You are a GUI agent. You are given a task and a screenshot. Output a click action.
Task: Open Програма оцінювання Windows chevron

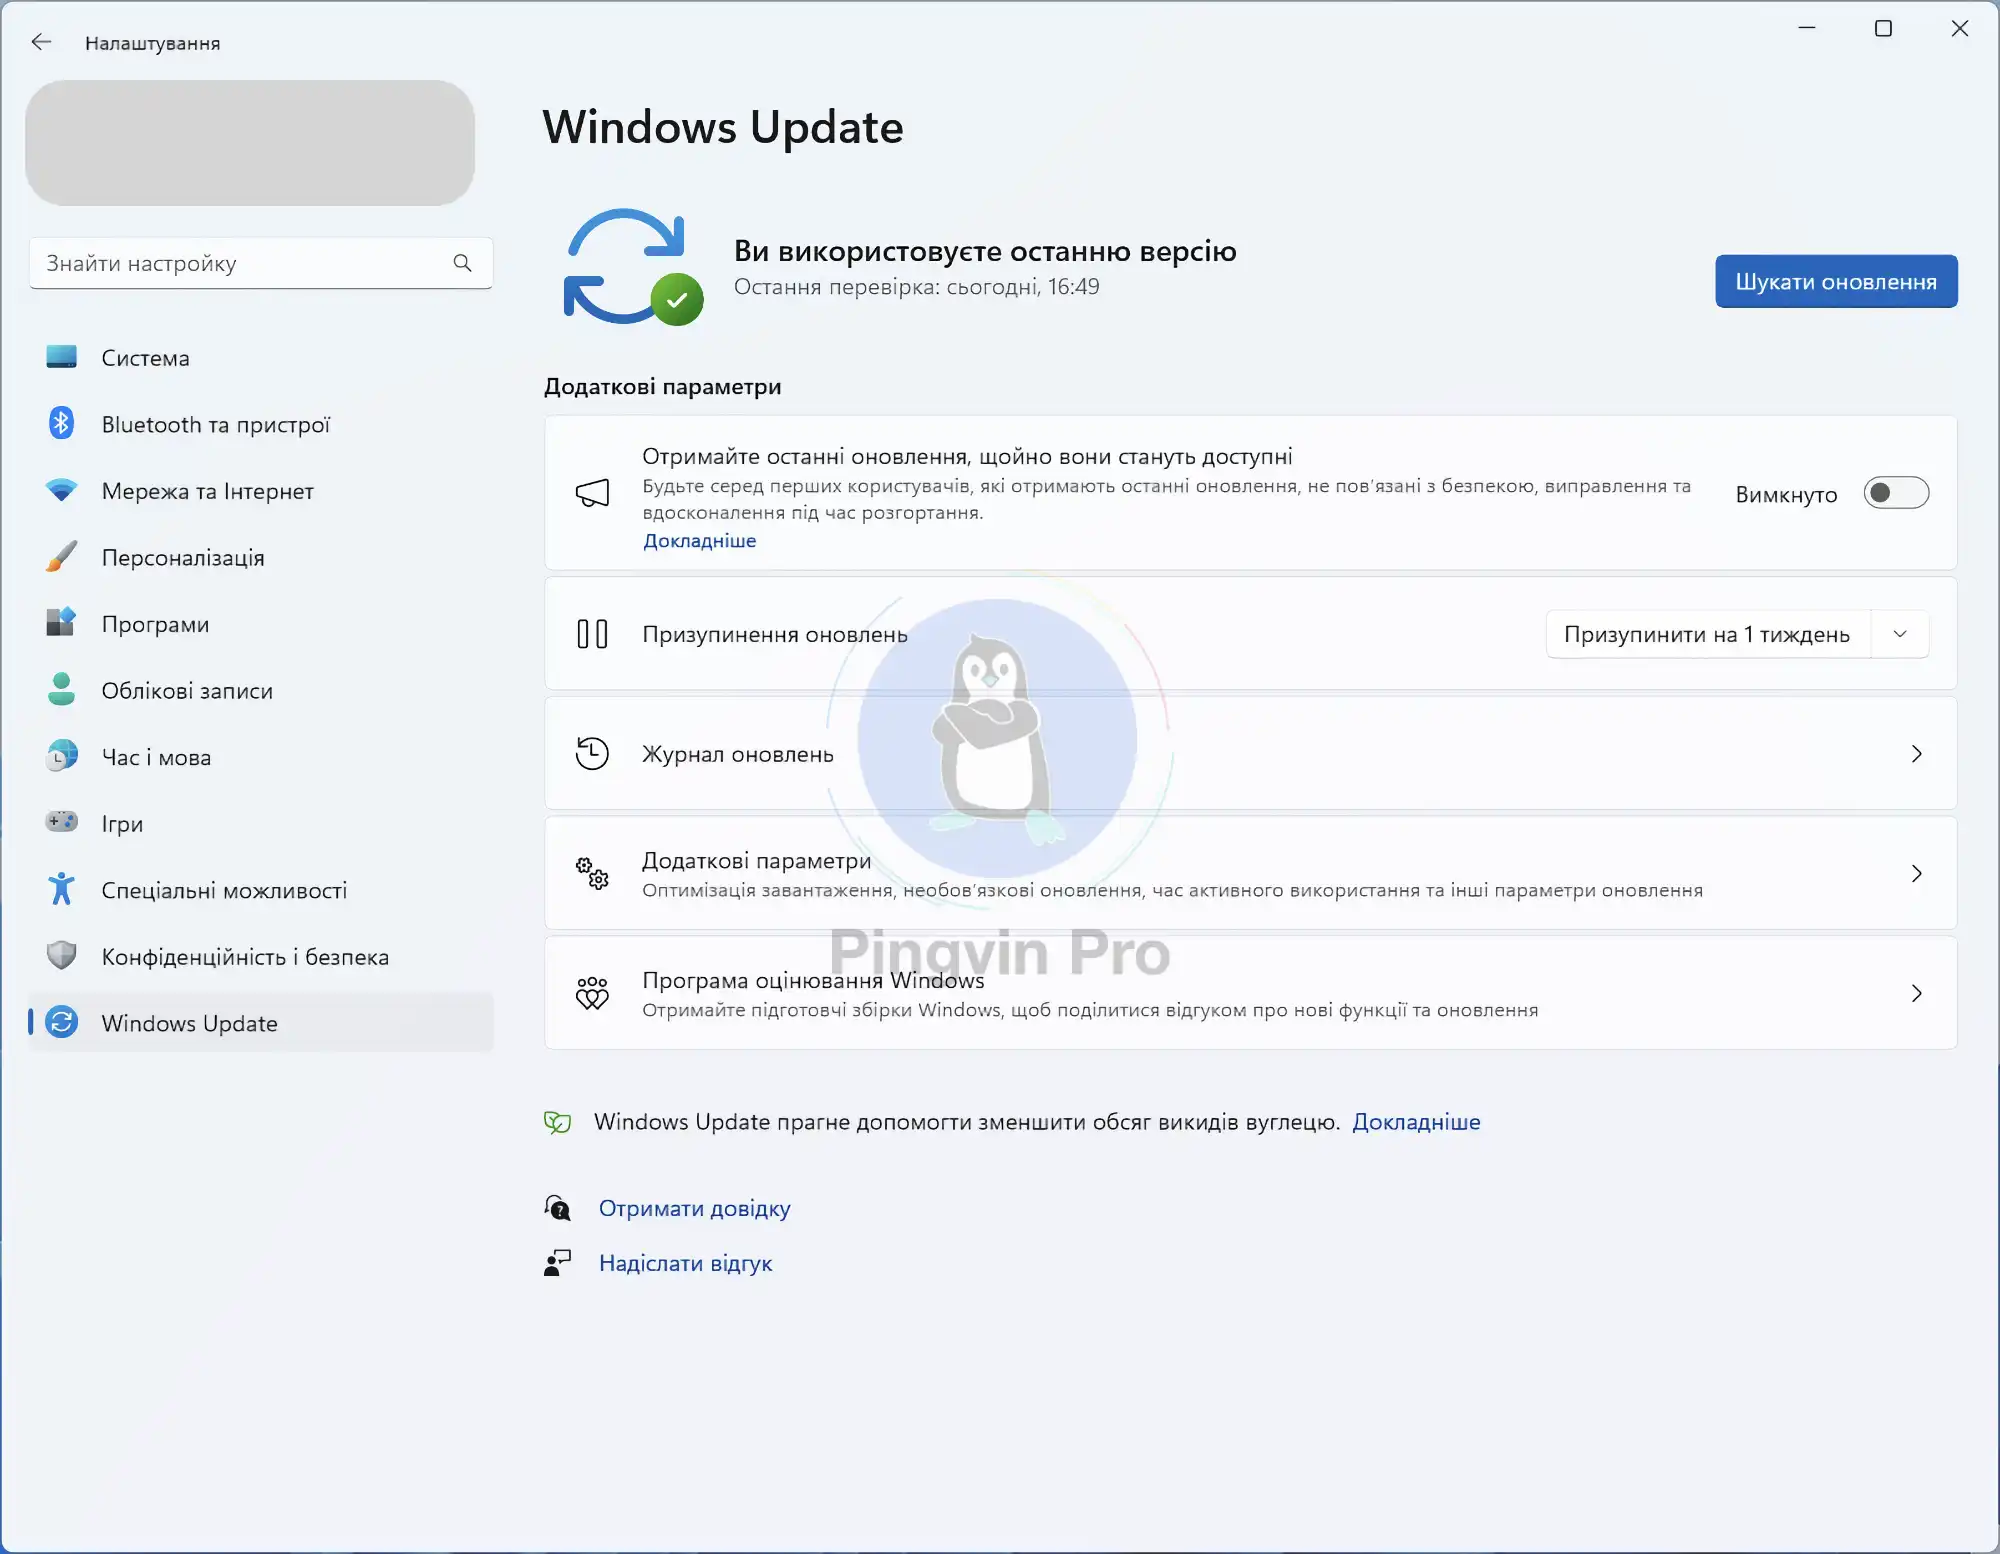(x=1916, y=993)
